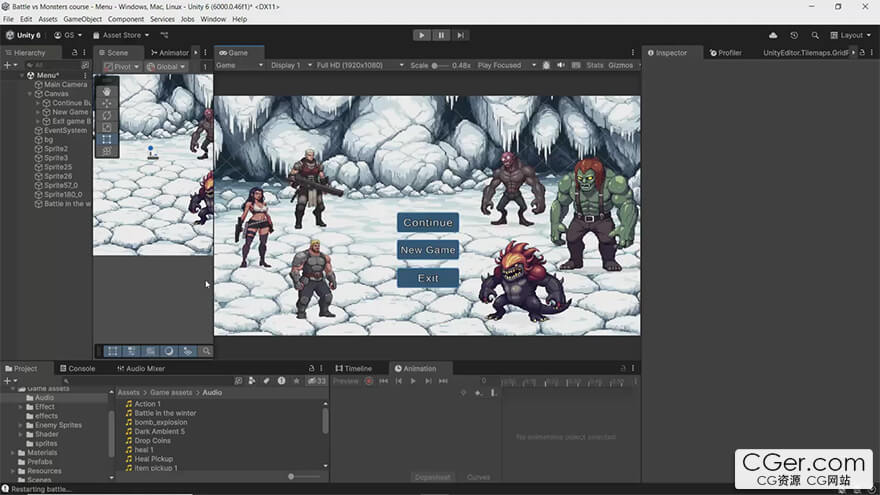Click the Exit button in Game view
Screen dimensions: 880x495
pyautogui.click(x=428, y=278)
